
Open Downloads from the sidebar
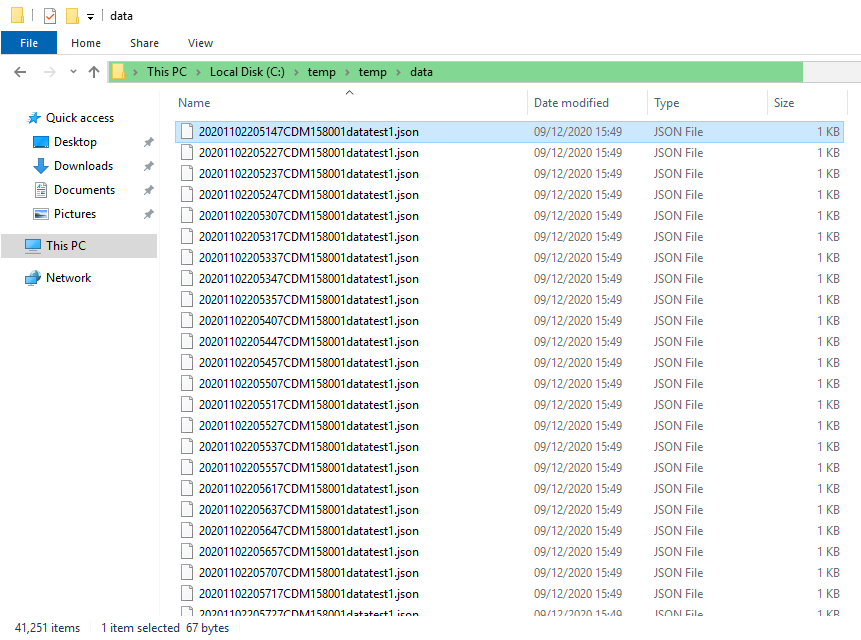click(x=83, y=166)
